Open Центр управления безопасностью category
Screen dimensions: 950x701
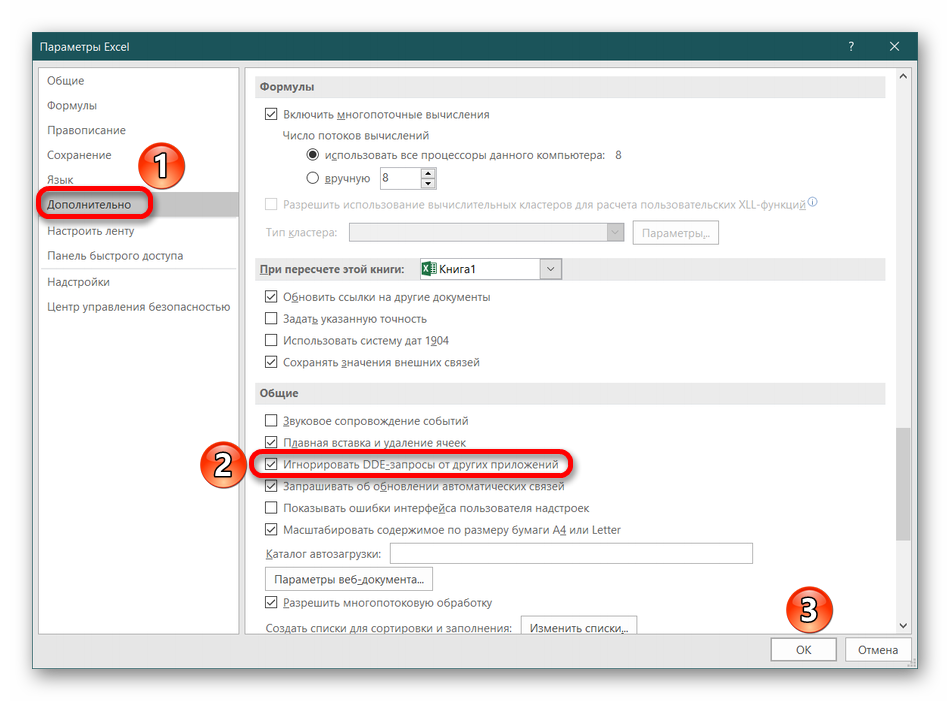pos(139,307)
